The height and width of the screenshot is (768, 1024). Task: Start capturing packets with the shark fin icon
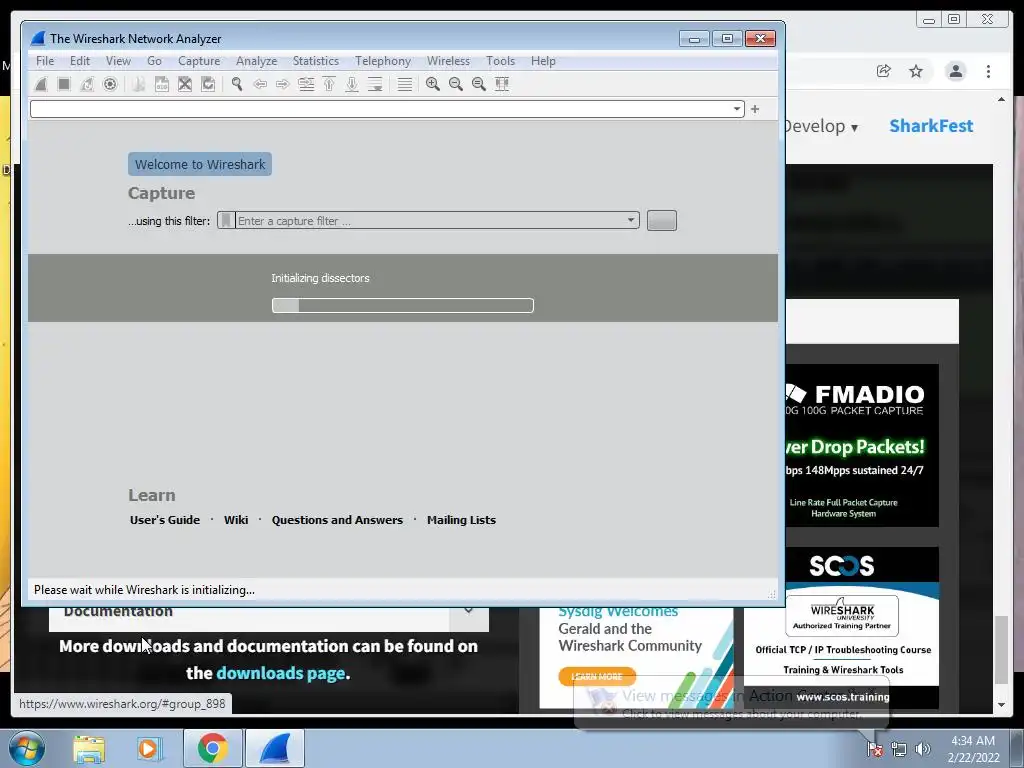tap(40, 84)
